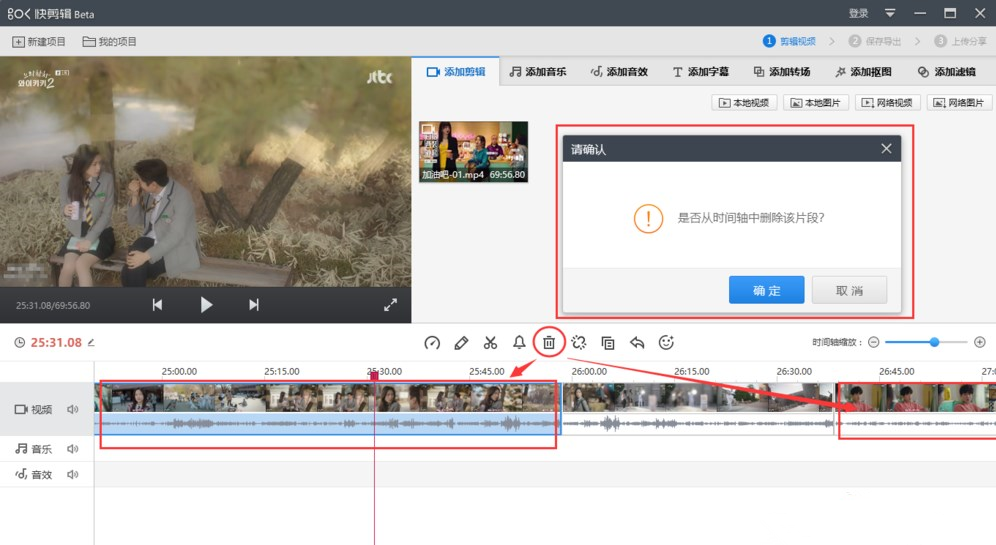Screen dimensions: 996x545
Task: Mute the 音乐 music track
Action: tap(73, 449)
